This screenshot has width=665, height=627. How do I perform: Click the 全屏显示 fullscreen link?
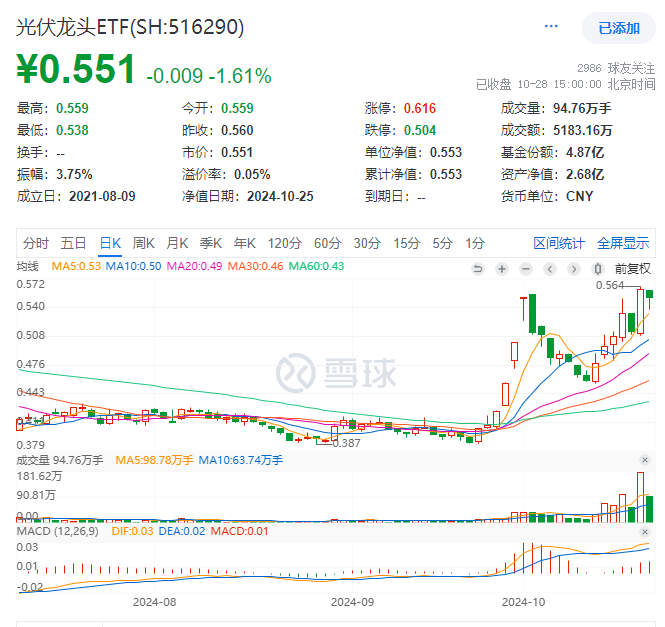tap(623, 244)
